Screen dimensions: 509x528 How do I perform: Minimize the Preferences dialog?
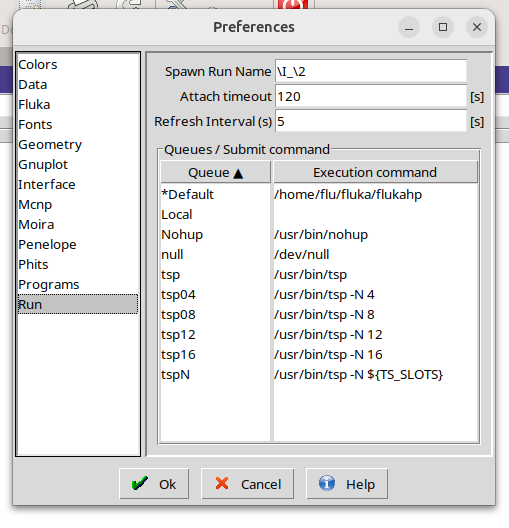coord(409,27)
